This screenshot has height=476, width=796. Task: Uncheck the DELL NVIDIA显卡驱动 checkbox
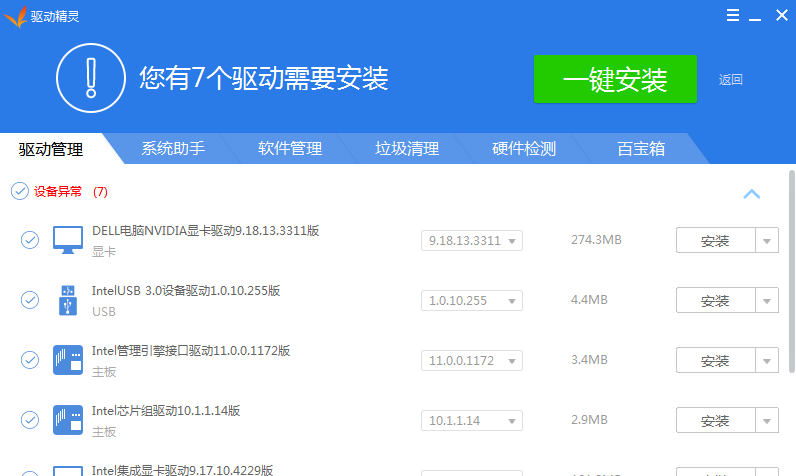click(30, 240)
